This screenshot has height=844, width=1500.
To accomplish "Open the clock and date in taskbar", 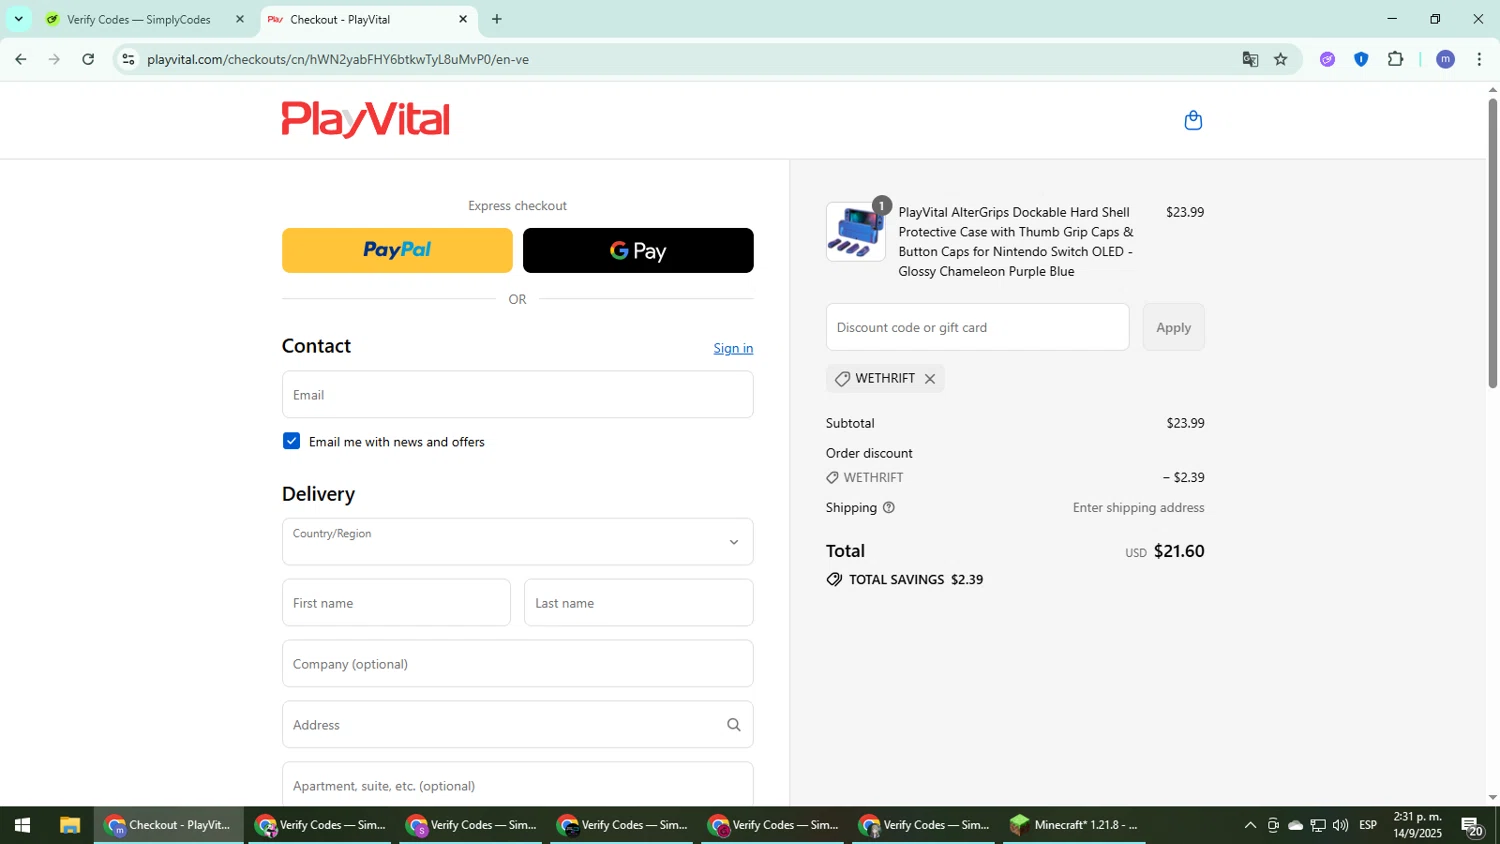I will pos(1418,826).
